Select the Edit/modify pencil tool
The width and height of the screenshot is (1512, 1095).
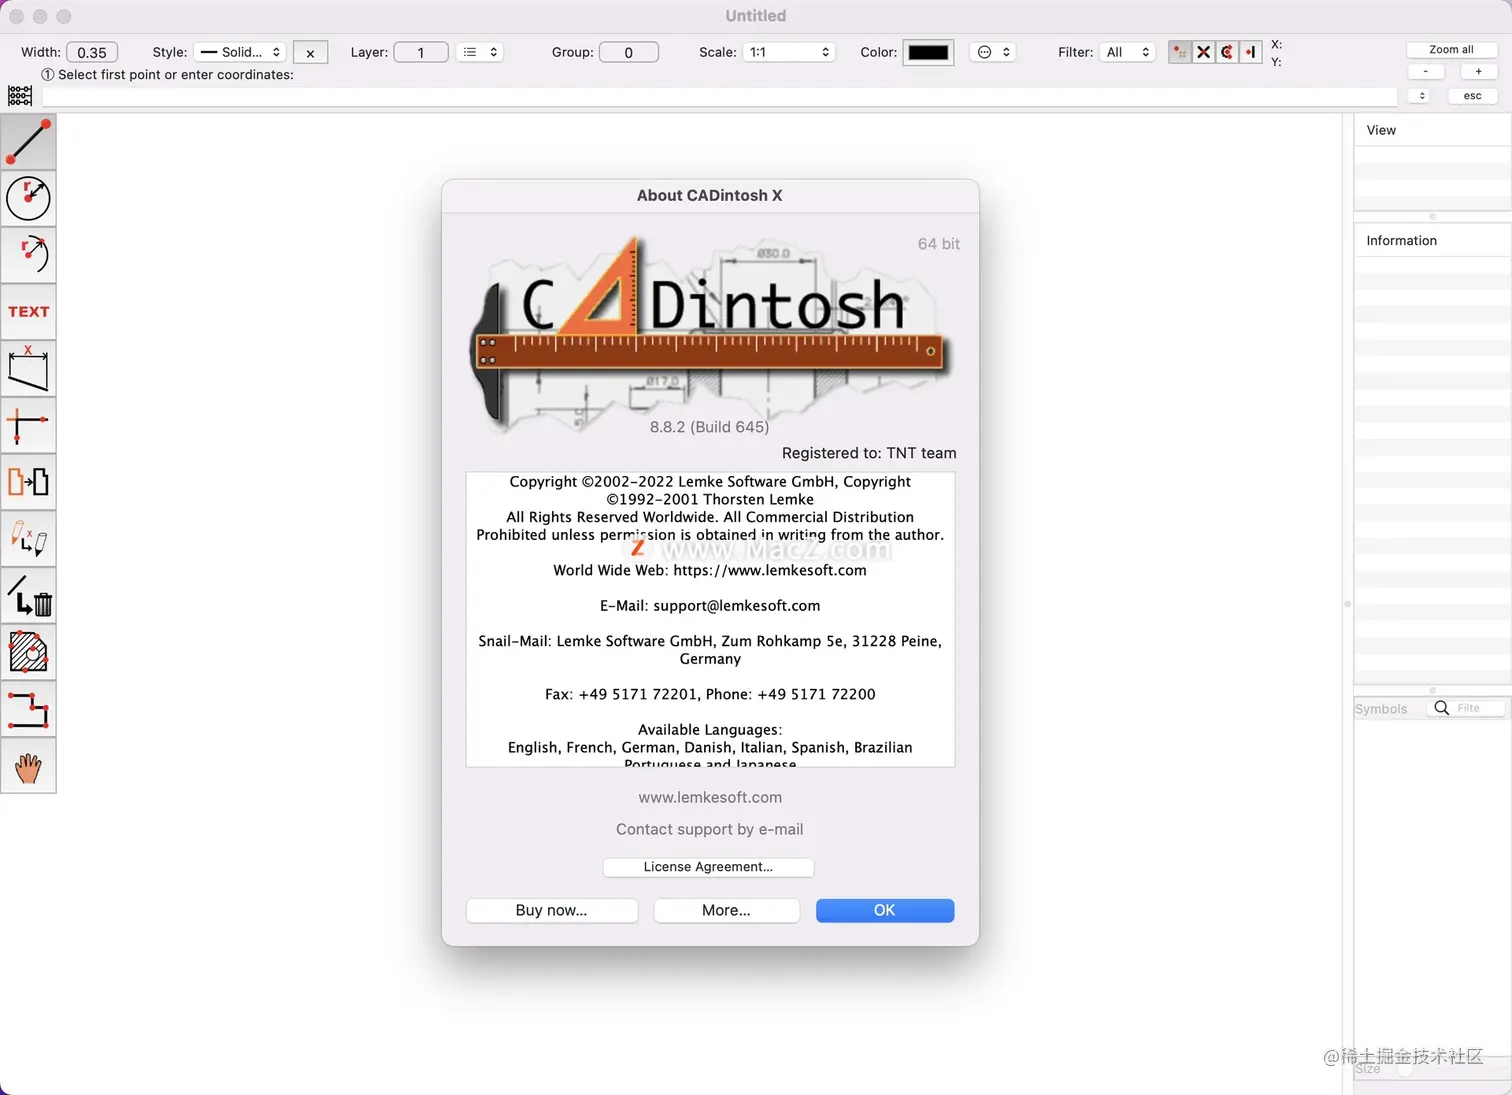point(28,540)
